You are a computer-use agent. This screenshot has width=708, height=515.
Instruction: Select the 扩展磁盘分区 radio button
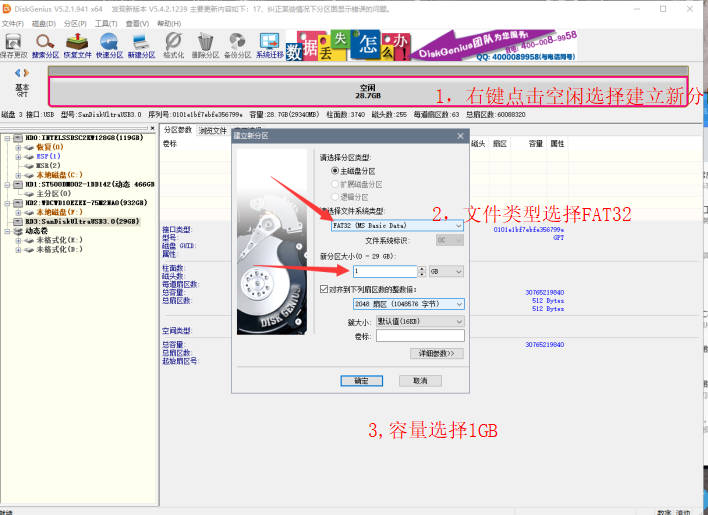[x=335, y=184]
